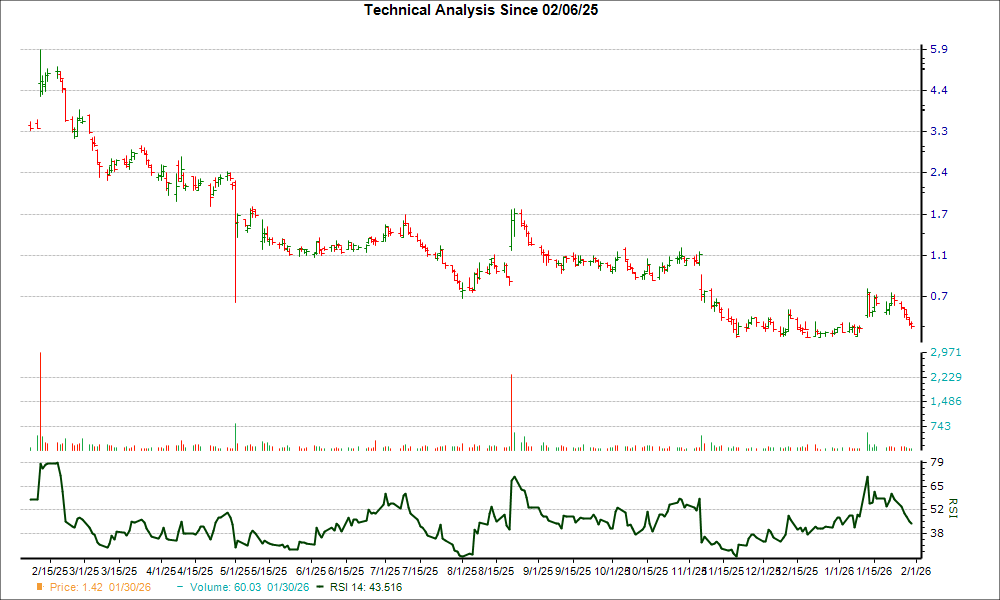This screenshot has width=1000, height=600.
Task: Click the last red candlestick near 2/1/26
Action: coord(911,327)
